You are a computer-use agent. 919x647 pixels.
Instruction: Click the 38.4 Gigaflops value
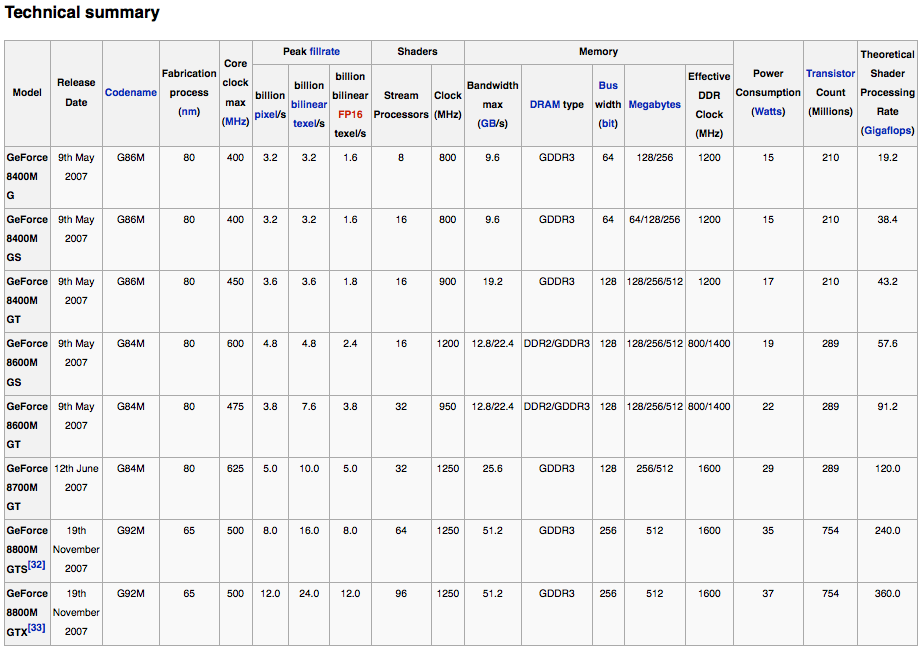coord(887,220)
